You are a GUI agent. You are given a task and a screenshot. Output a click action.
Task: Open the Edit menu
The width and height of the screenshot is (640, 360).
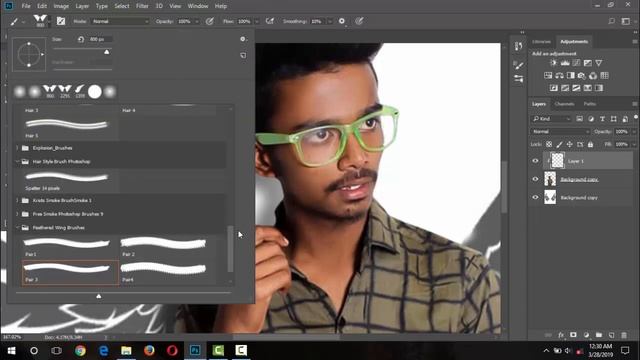[42, 6]
